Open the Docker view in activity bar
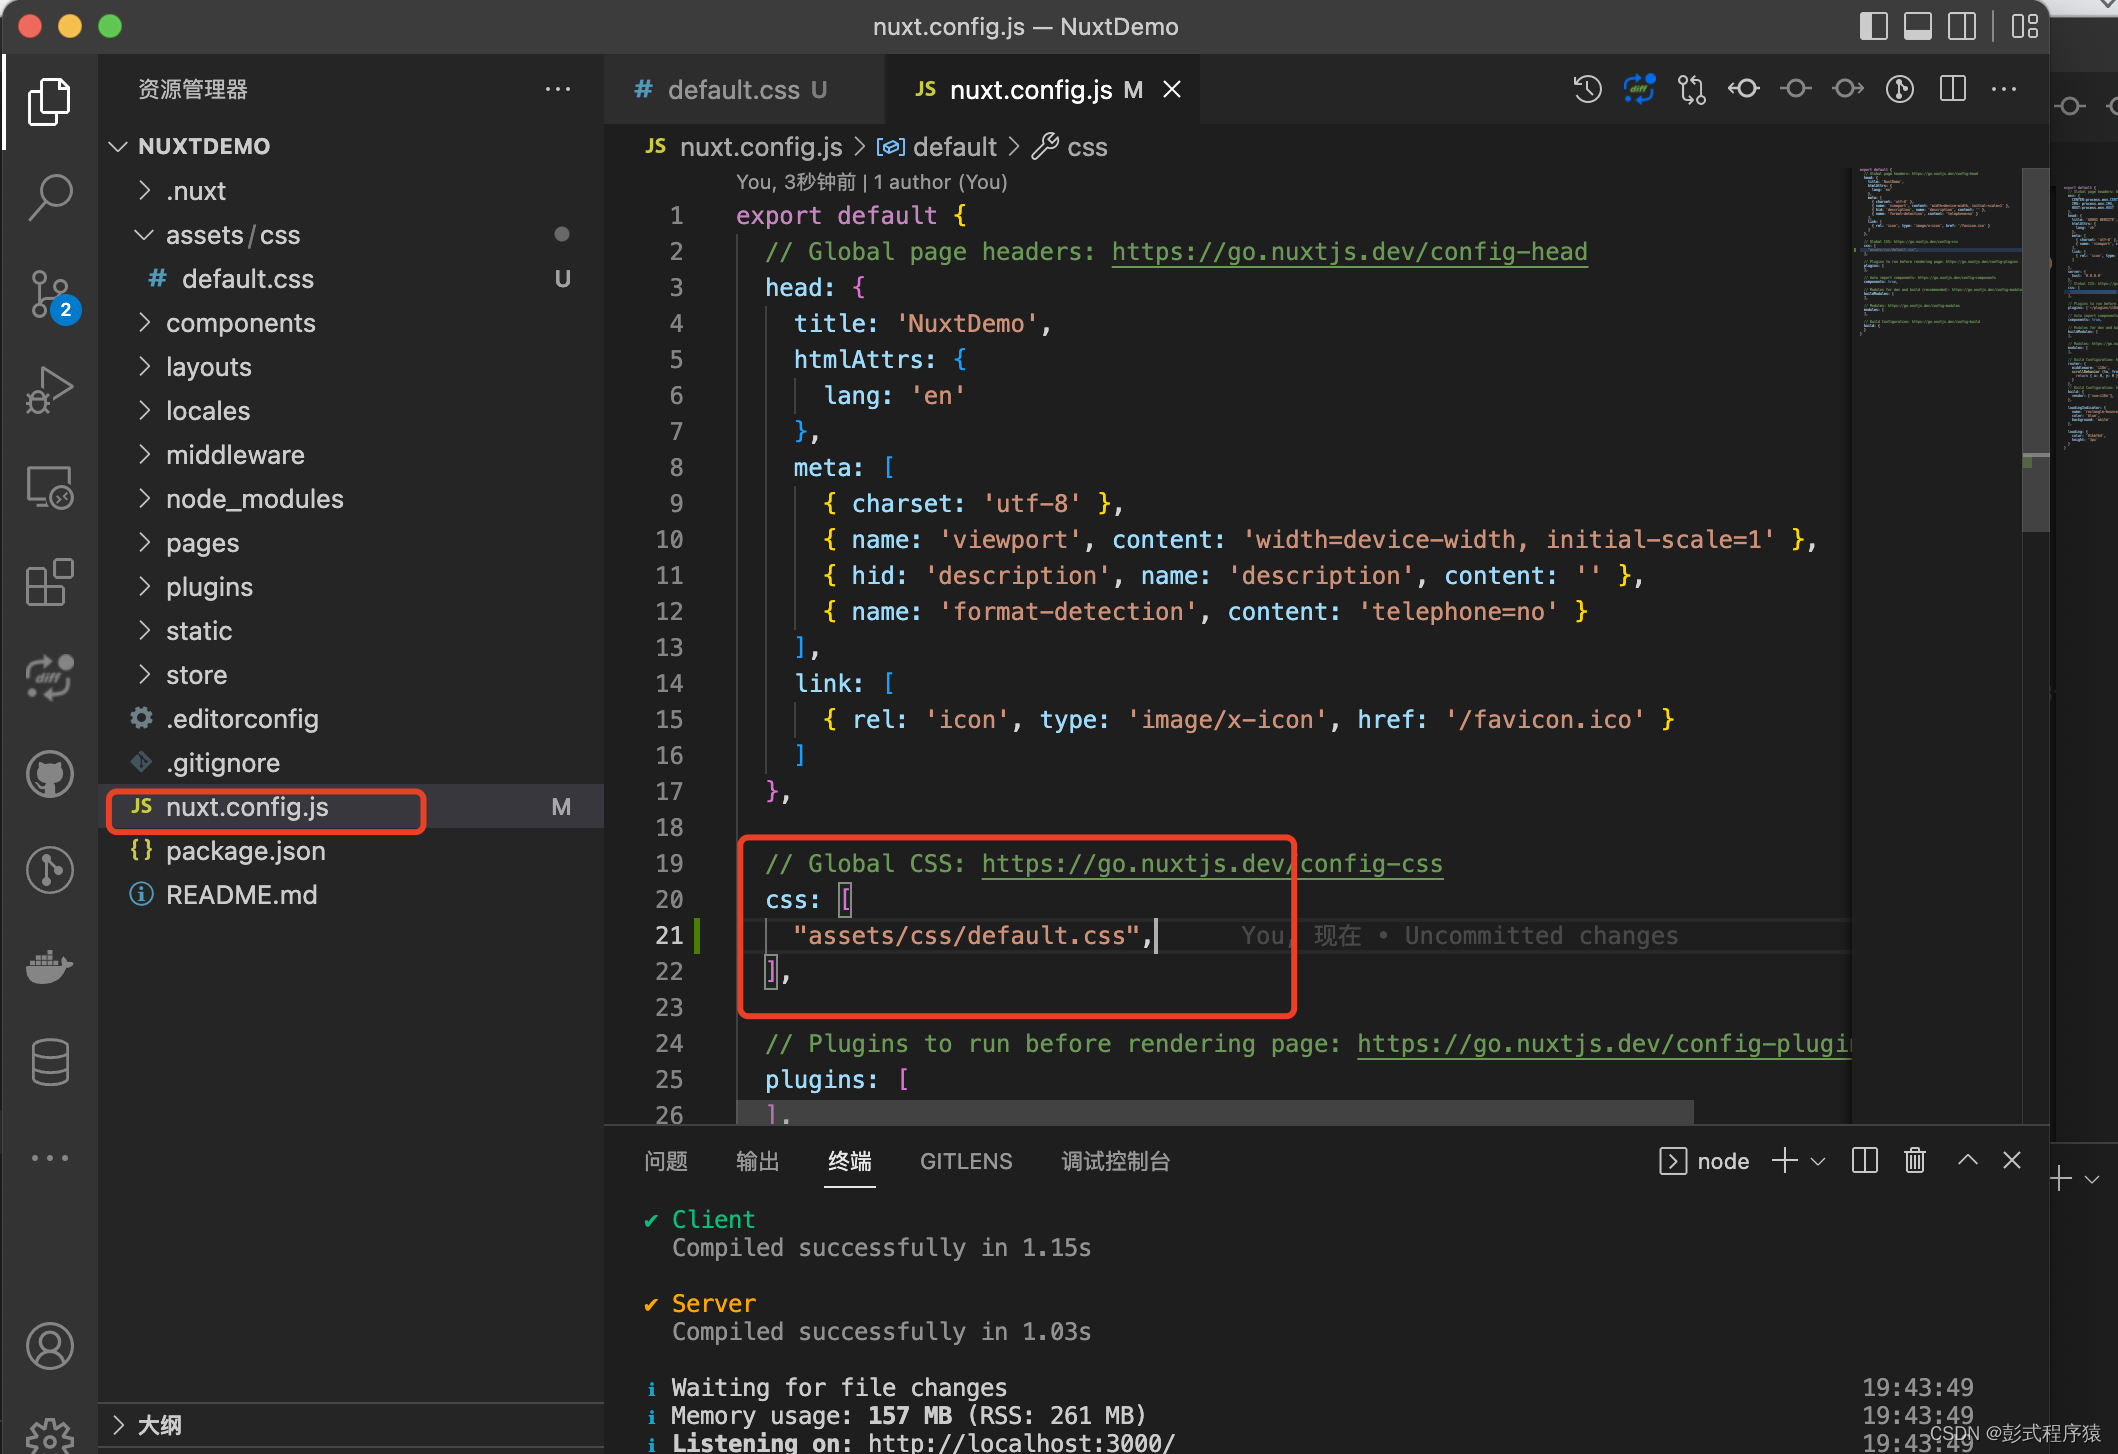Image resolution: width=2118 pixels, height=1454 pixels. pos(49,966)
